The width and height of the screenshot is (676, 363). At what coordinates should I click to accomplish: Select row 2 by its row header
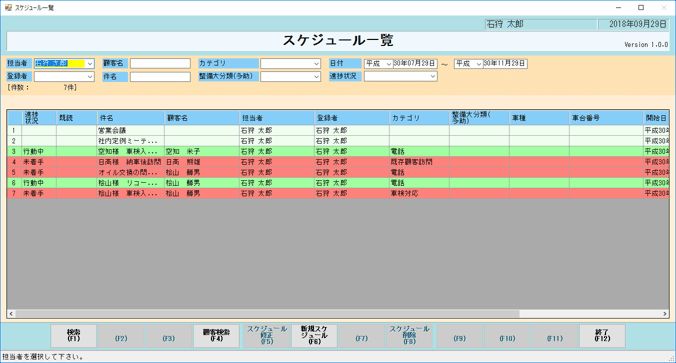pyautogui.click(x=14, y=141)
